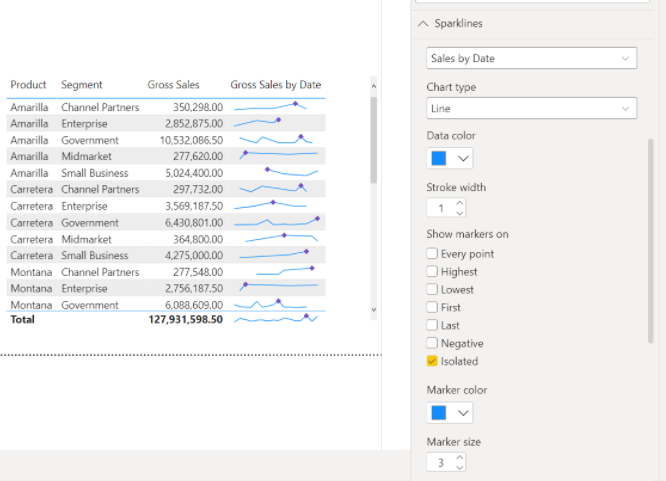
Task: Decrease the Marker size value
Action: pyautogui.click(x=460, y=467)
